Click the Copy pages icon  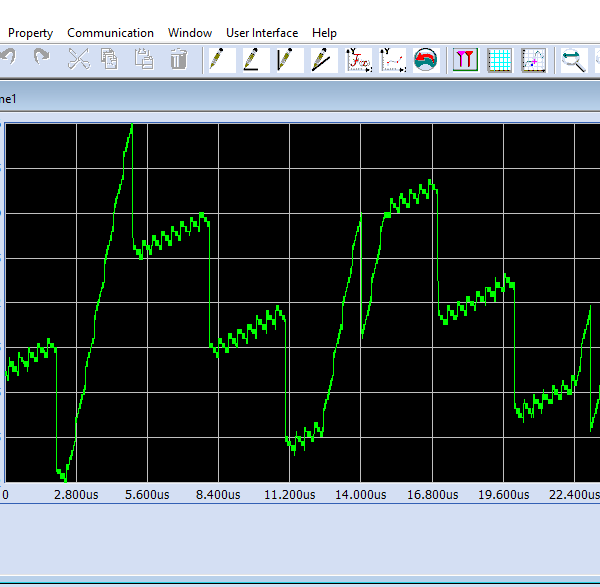[109, 60]
